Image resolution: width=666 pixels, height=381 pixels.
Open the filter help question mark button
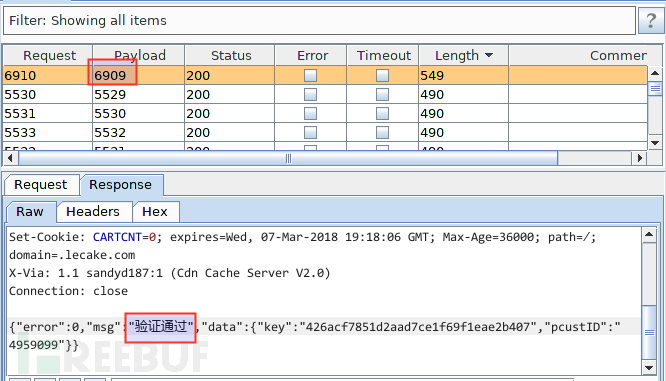pyautogui.click(x=650, y=20)
